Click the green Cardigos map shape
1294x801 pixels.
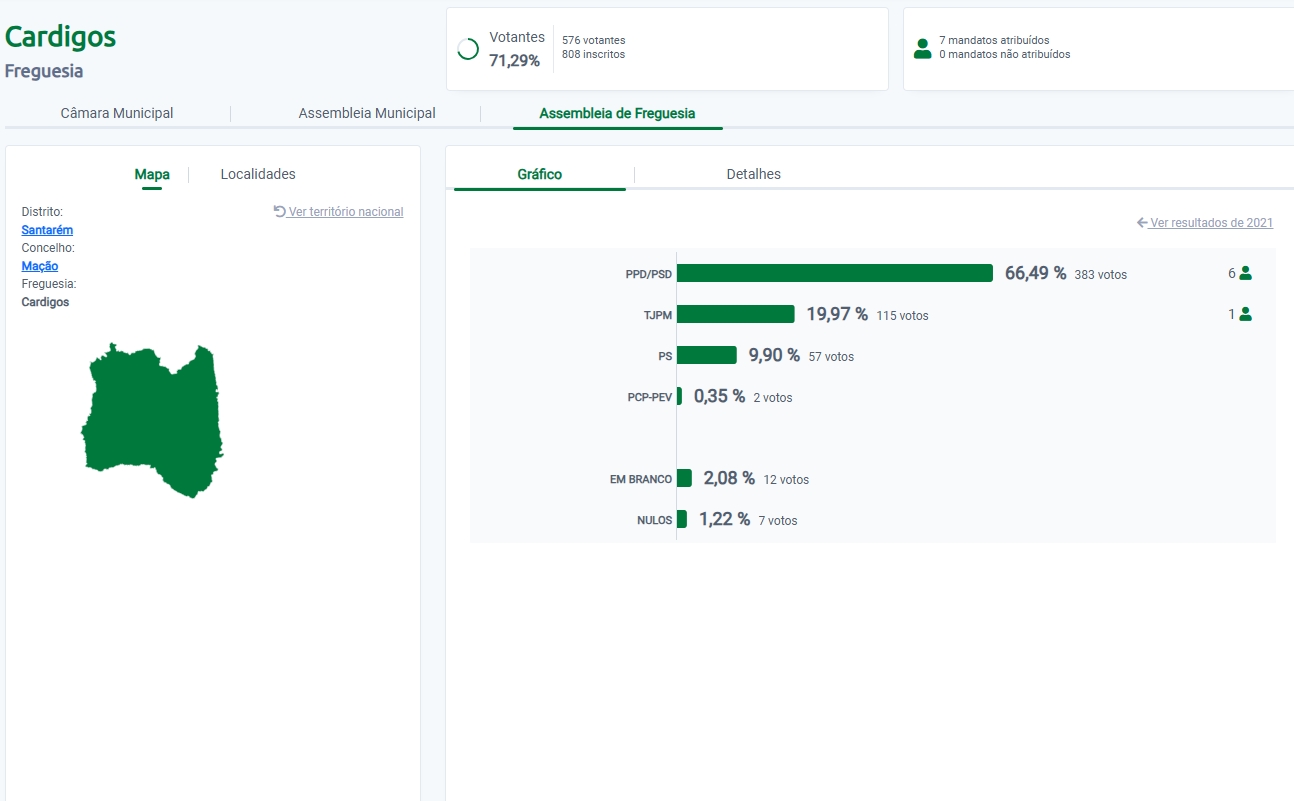pyautogui.click(x=150, y=420)
